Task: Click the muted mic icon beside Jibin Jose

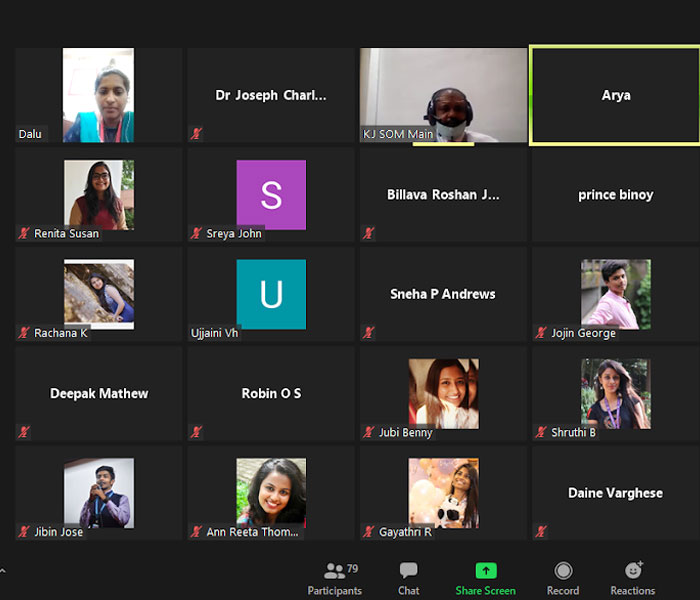Action: pos(24,531)
